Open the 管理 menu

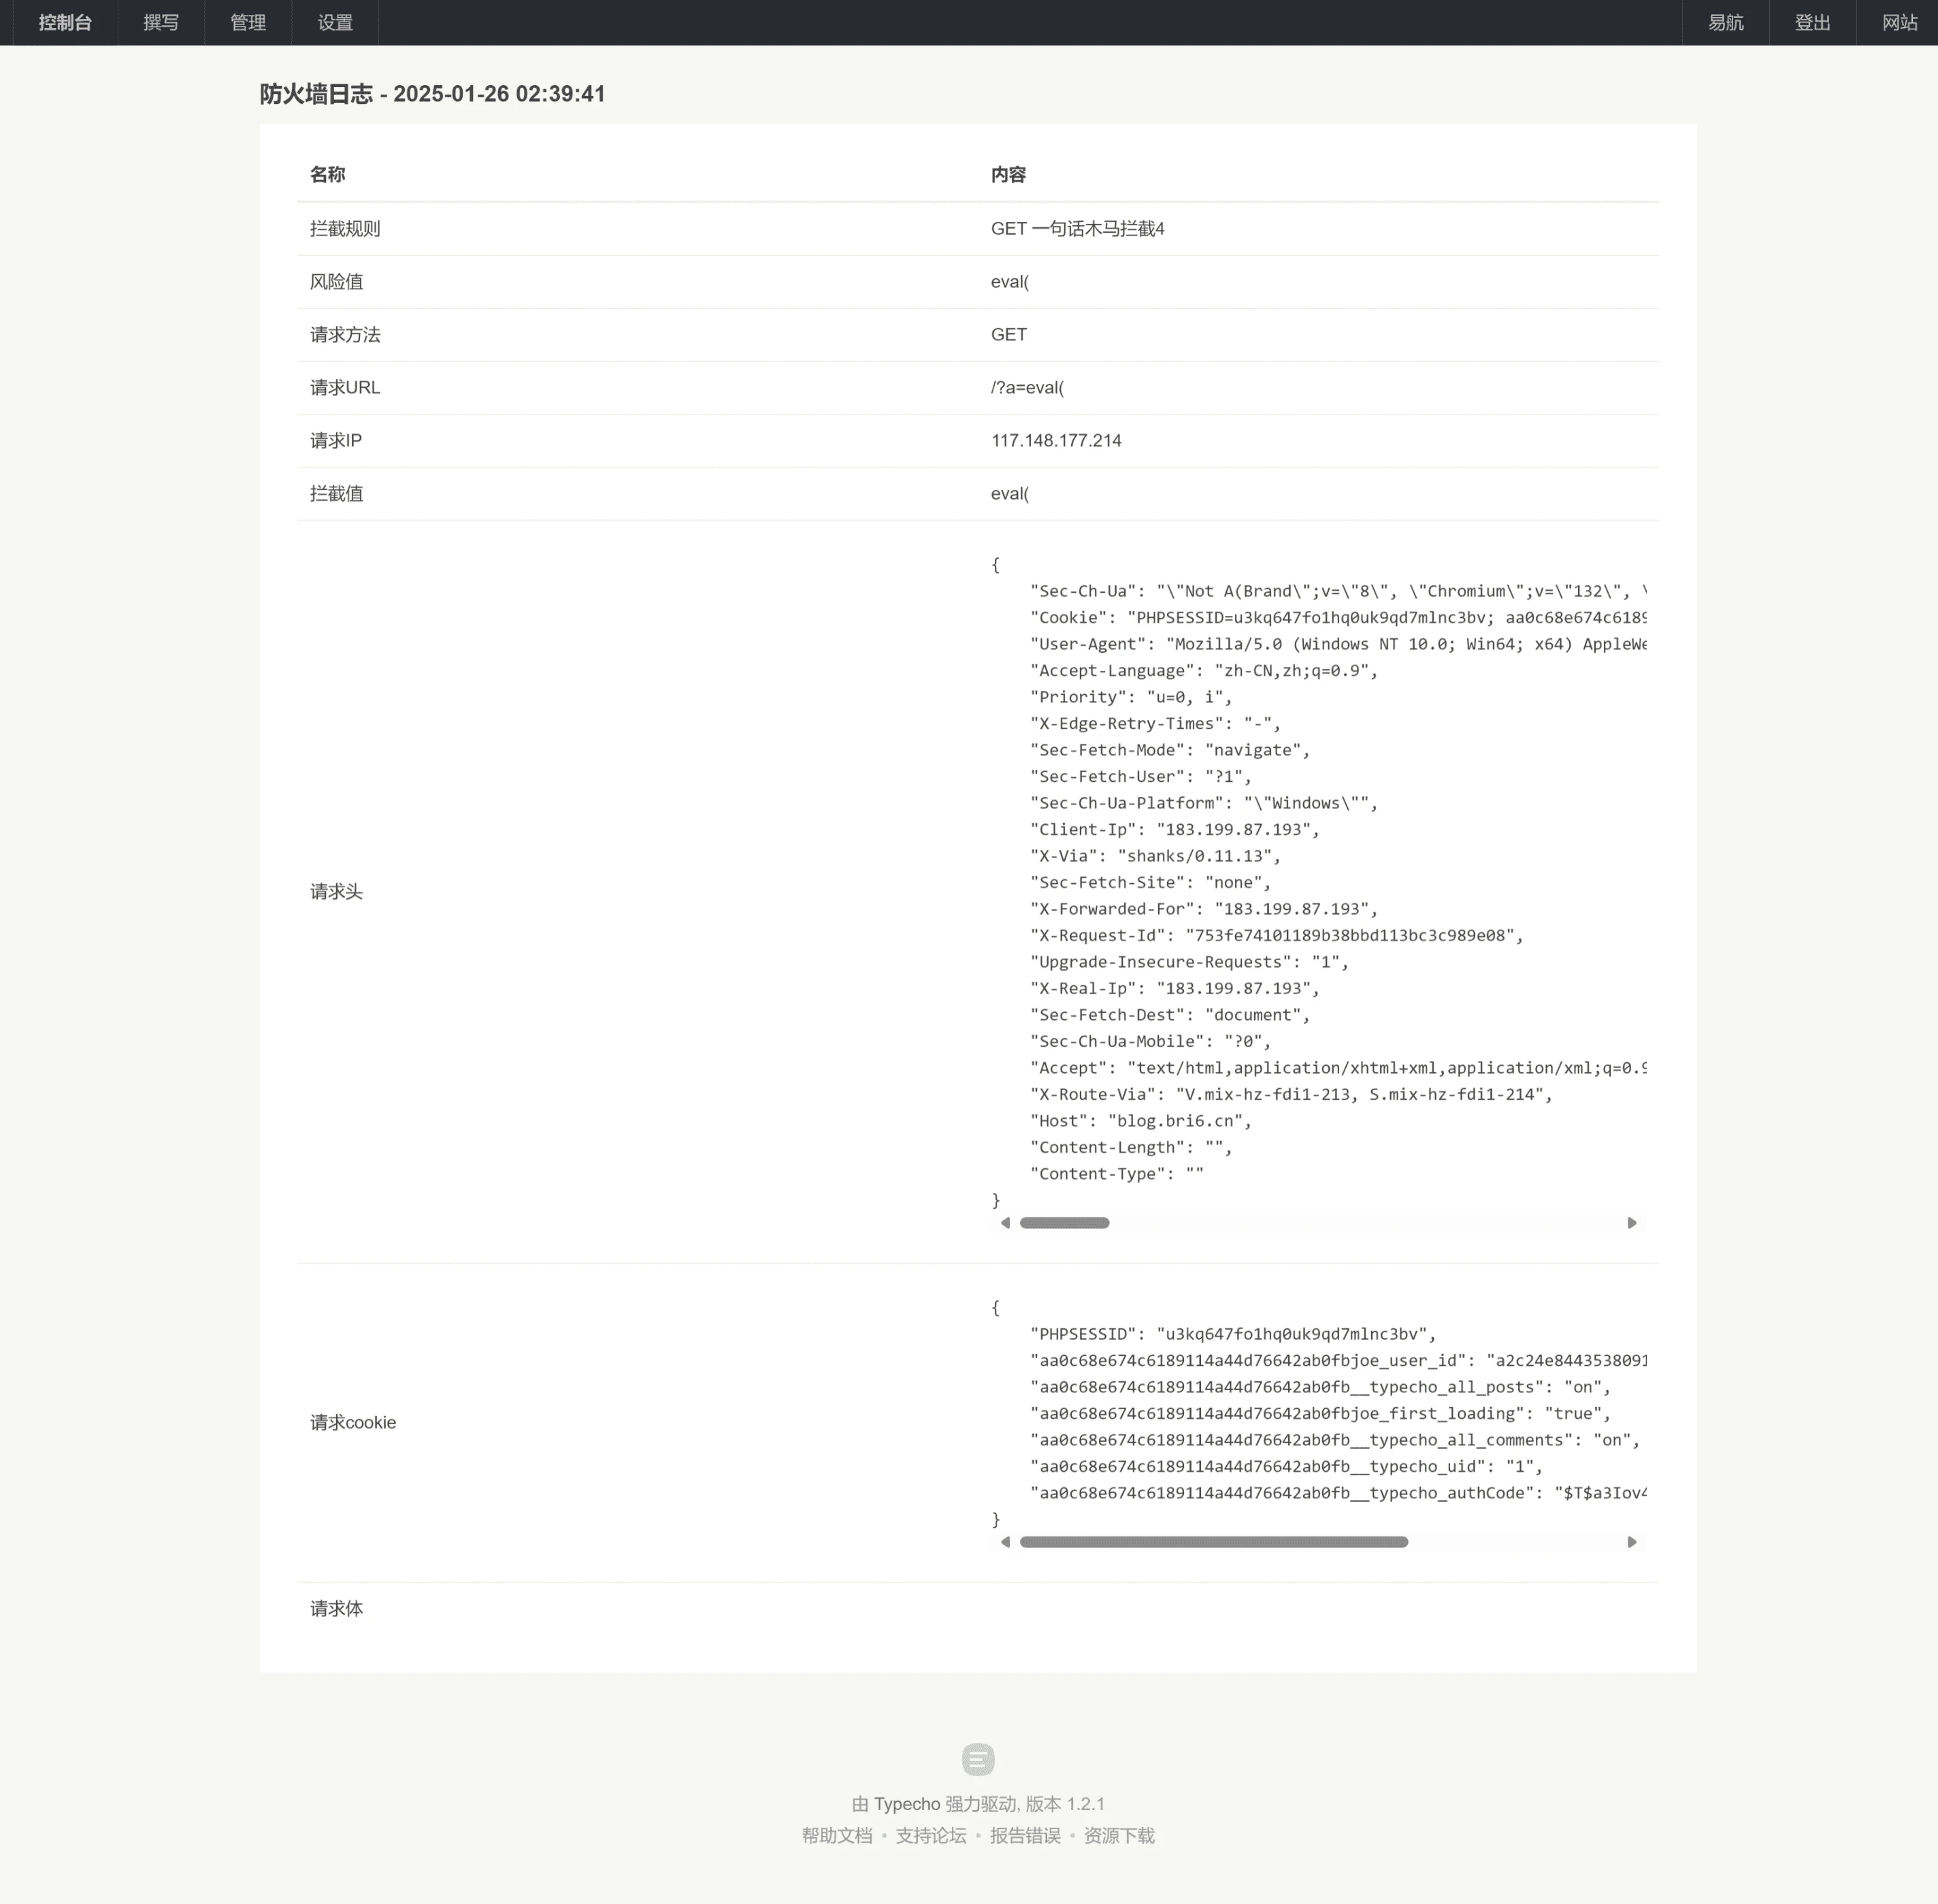pyautogui.click(x=248, y=22)
